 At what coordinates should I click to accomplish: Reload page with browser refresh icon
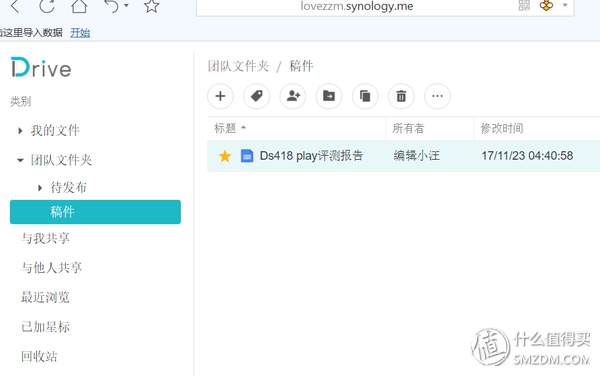(x=47, y=6)
